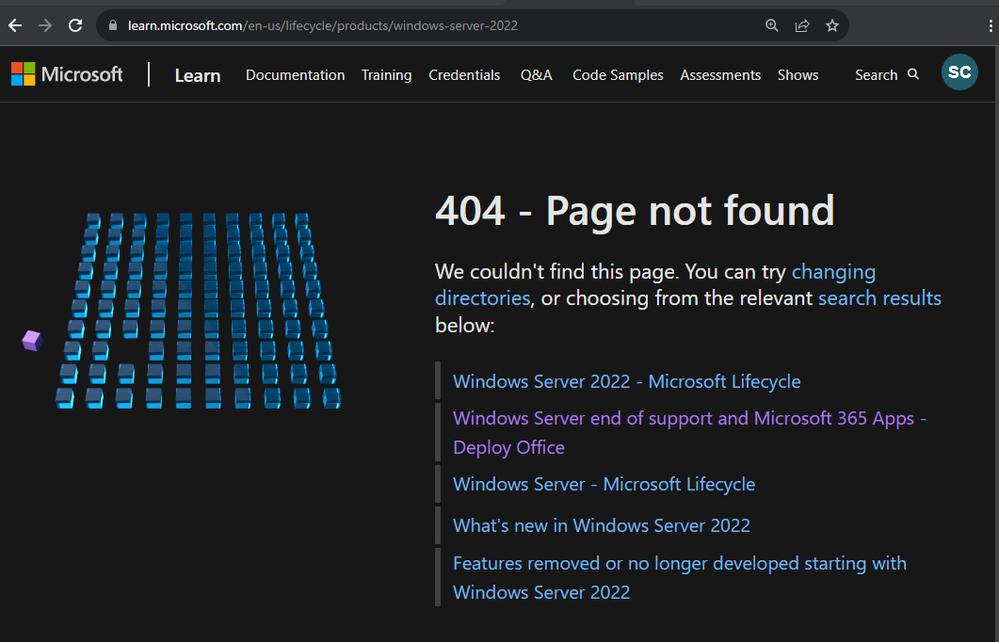The image size is (999, 642).
Task: Reload the page with the refresh icon
Action: pyautogui.click(x=75, y=25)
